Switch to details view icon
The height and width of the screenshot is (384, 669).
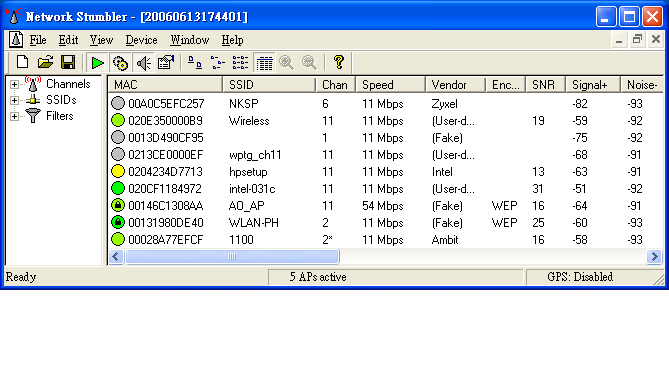[x=264, y=63]
